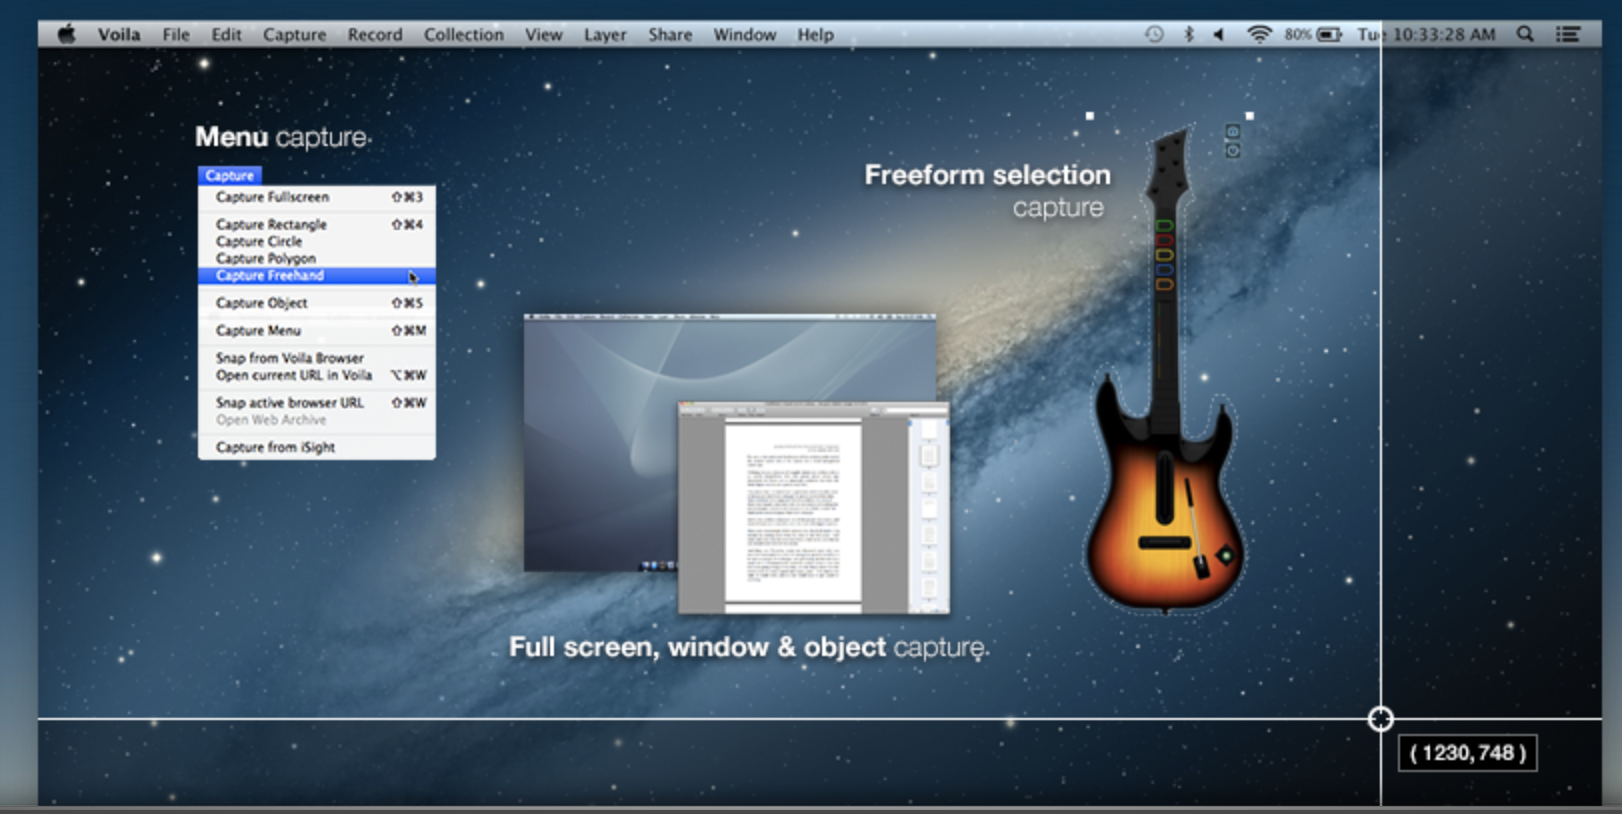This screenshot has height=814, width=1622.
Task: Choose Open current URL in Voila
Action: click(317, 375)
